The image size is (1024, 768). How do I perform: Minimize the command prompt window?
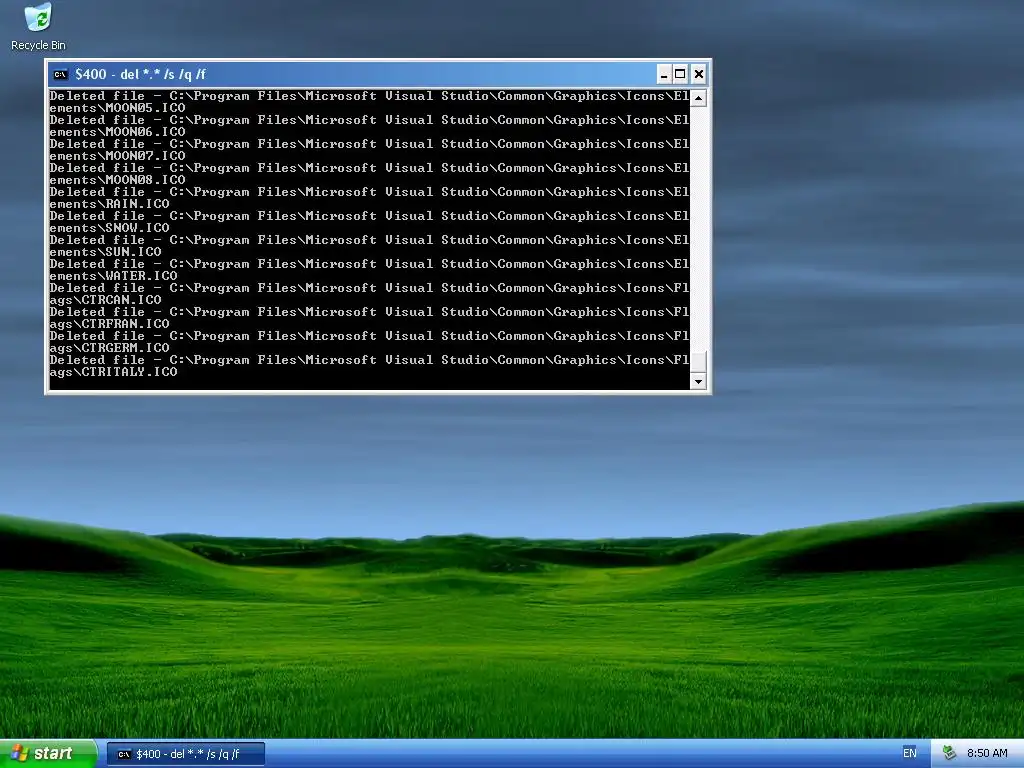point(664,74)
